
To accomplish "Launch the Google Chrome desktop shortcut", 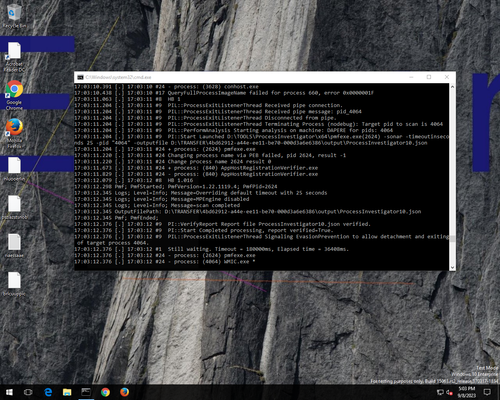I will 14,95.
